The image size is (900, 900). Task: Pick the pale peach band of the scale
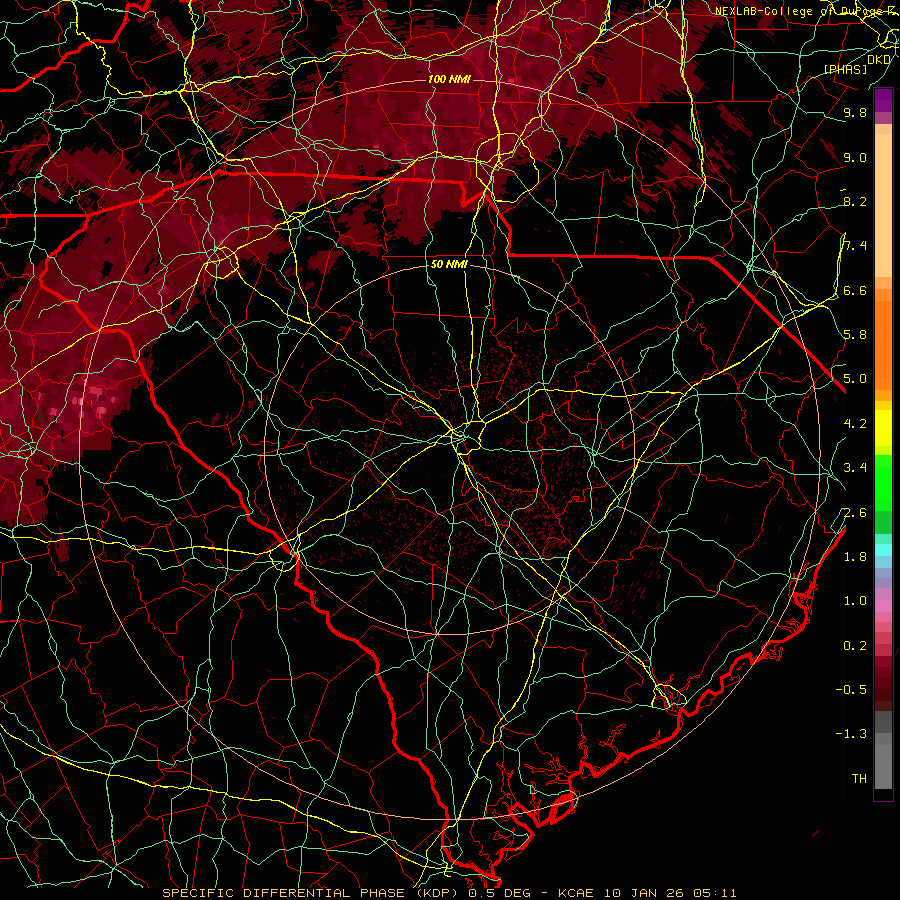[883, 205]
